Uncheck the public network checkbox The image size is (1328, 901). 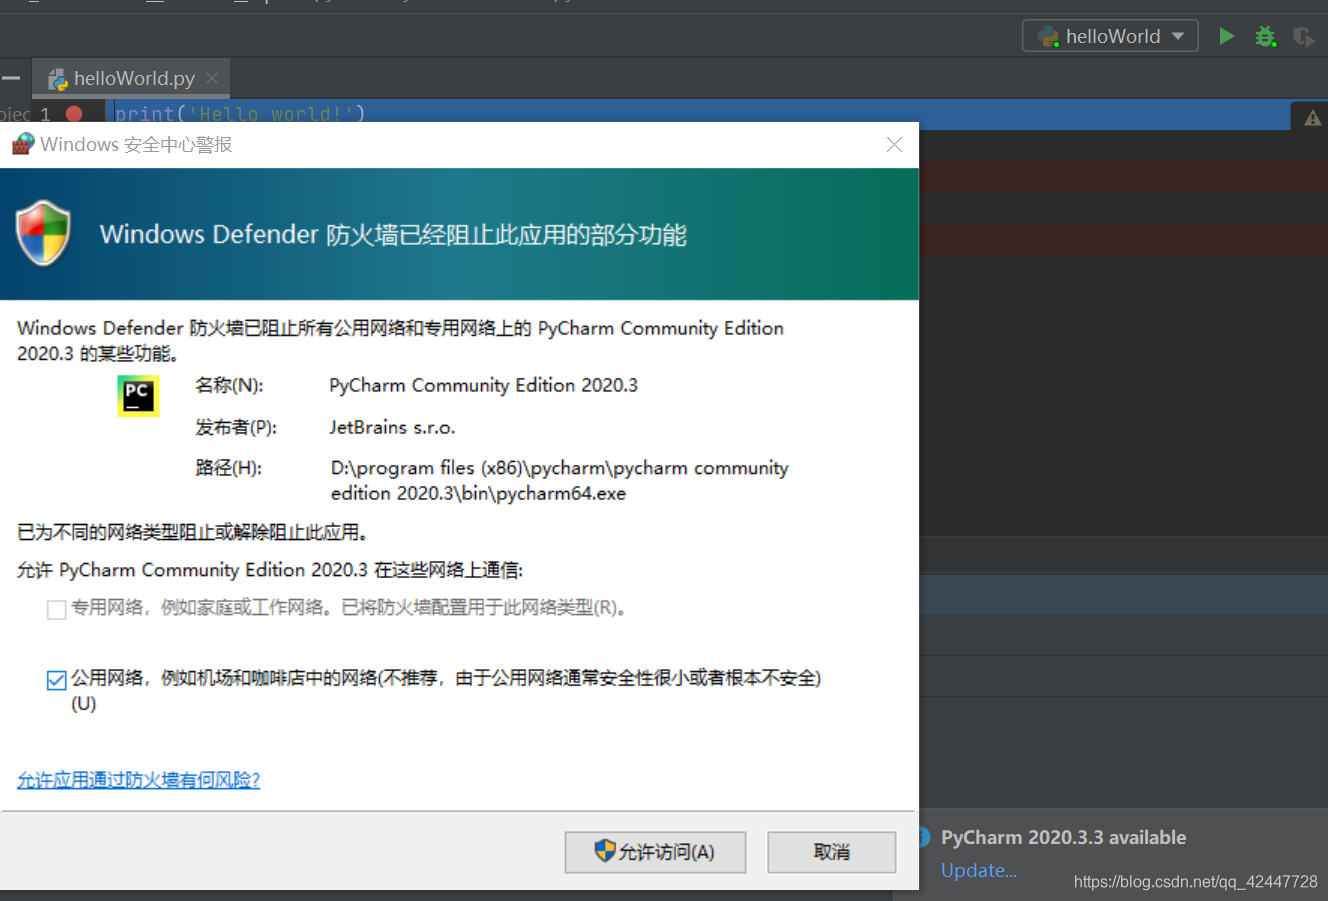pyautogui.click(x=57, y=680)
